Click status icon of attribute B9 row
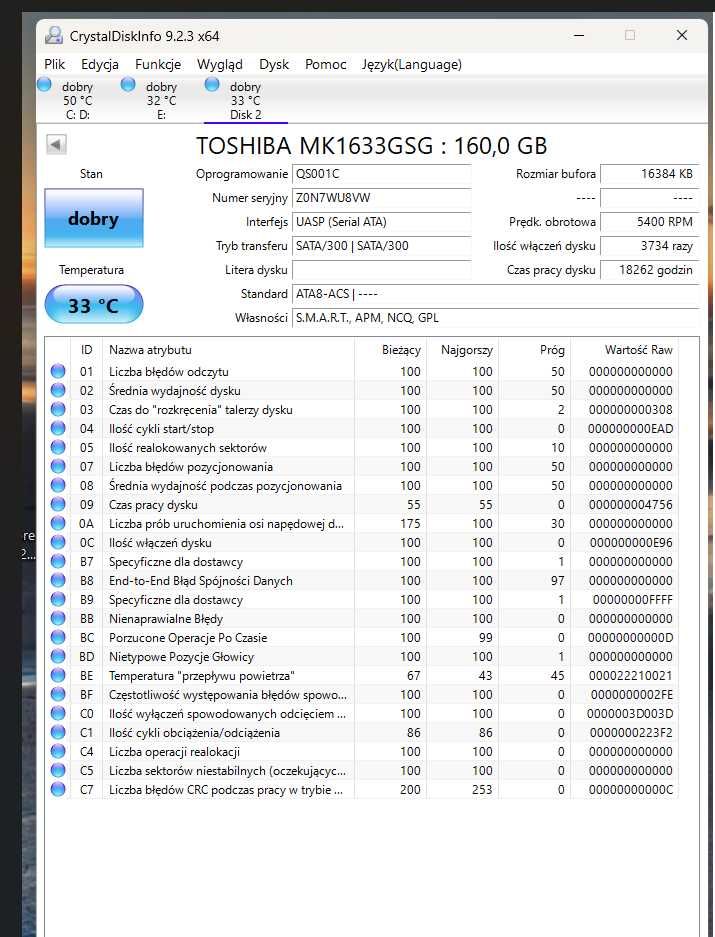The image size is (715, 937). tap(58, 599)
